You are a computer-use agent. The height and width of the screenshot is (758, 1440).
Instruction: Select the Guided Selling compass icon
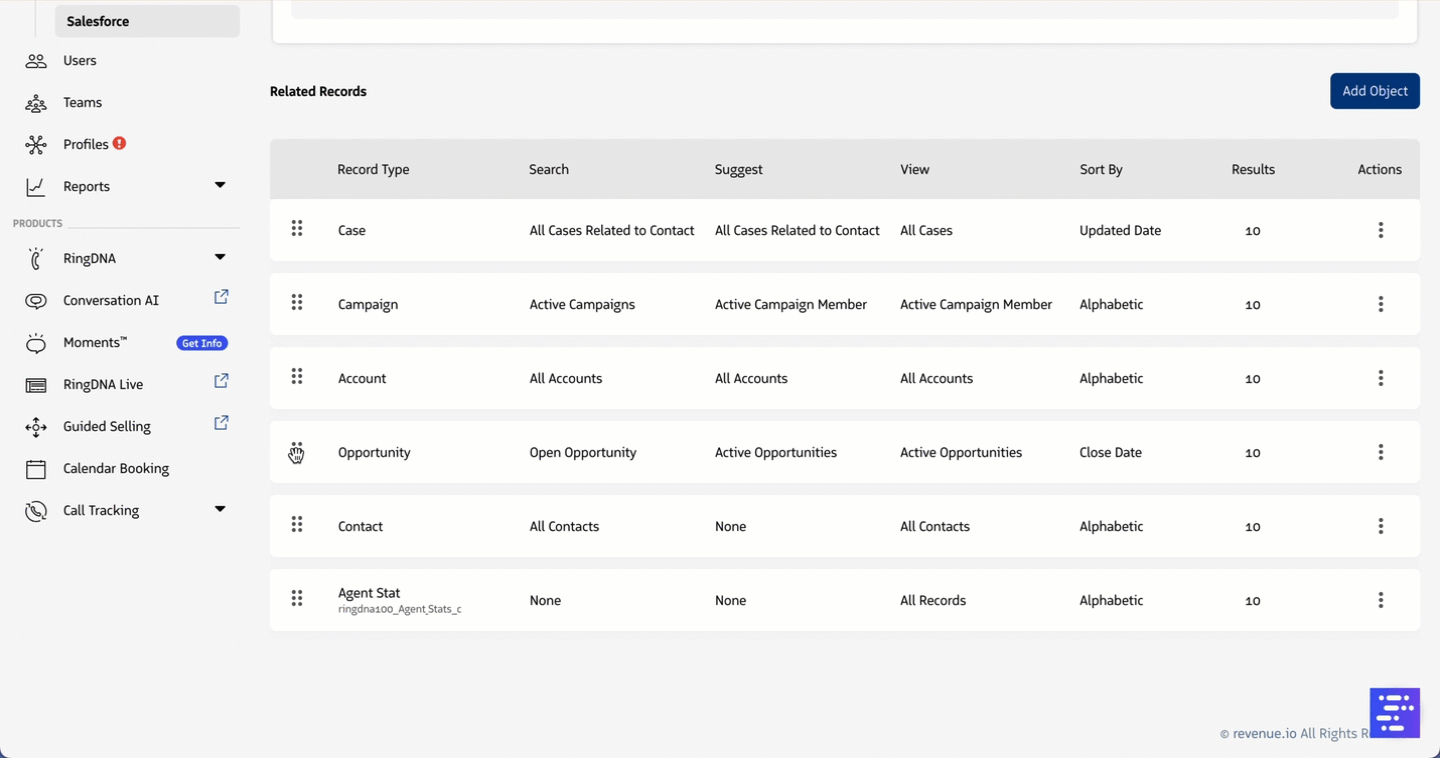coord(36,426)
